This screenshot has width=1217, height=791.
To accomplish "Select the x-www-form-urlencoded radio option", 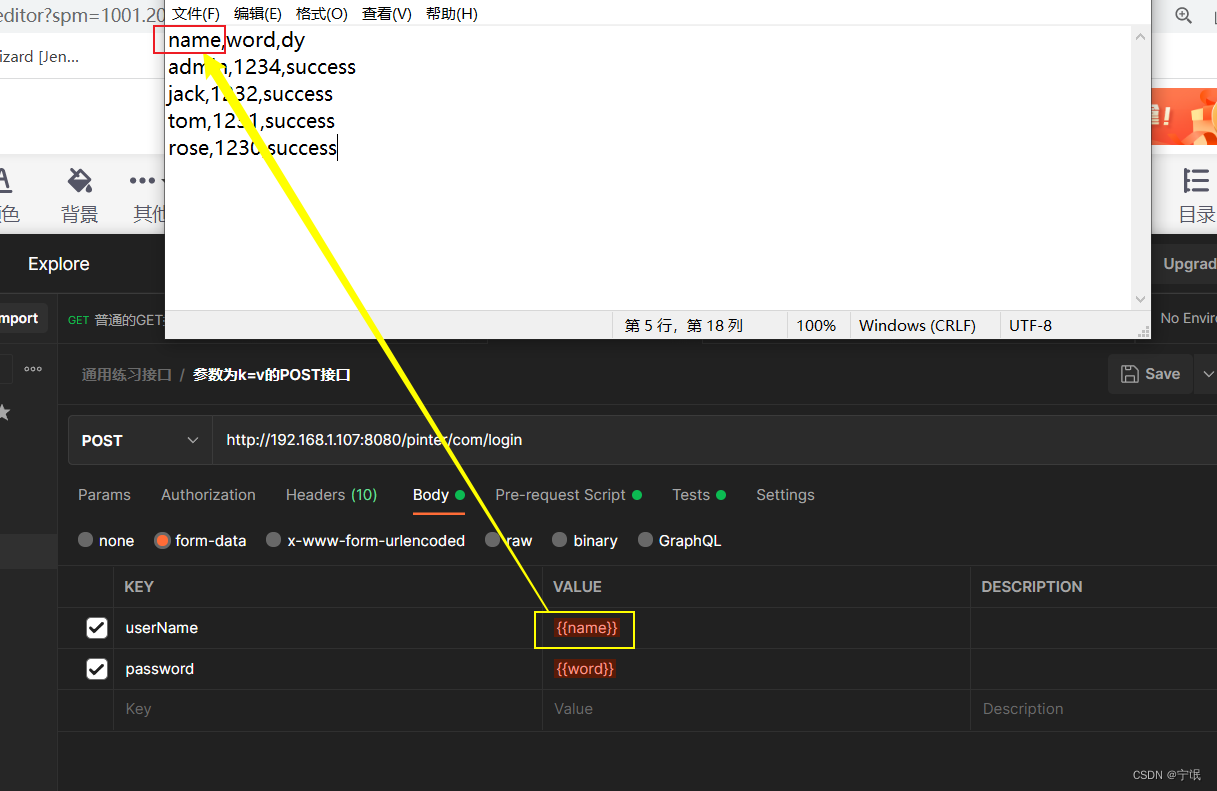I will 274,540.
